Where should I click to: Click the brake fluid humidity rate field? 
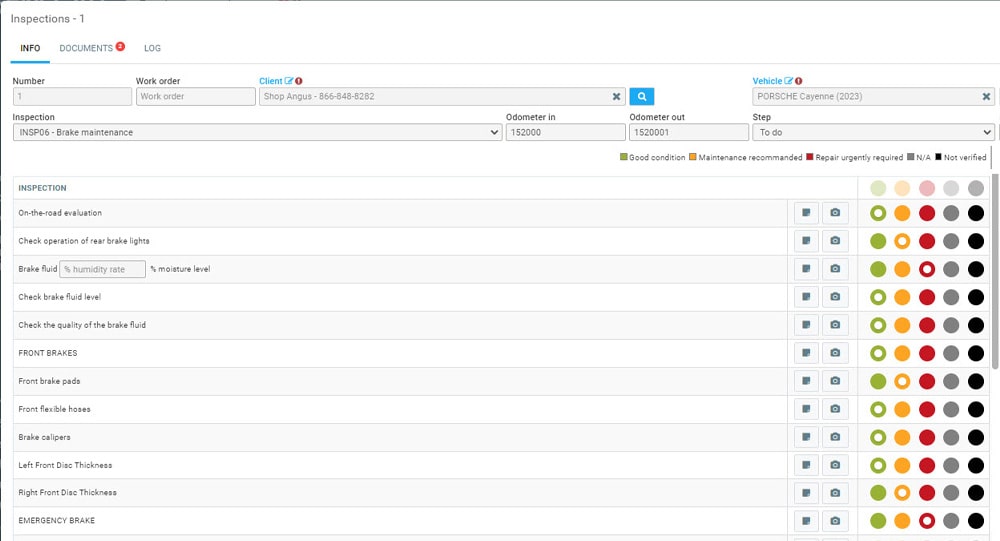click(x=103, y=269)
